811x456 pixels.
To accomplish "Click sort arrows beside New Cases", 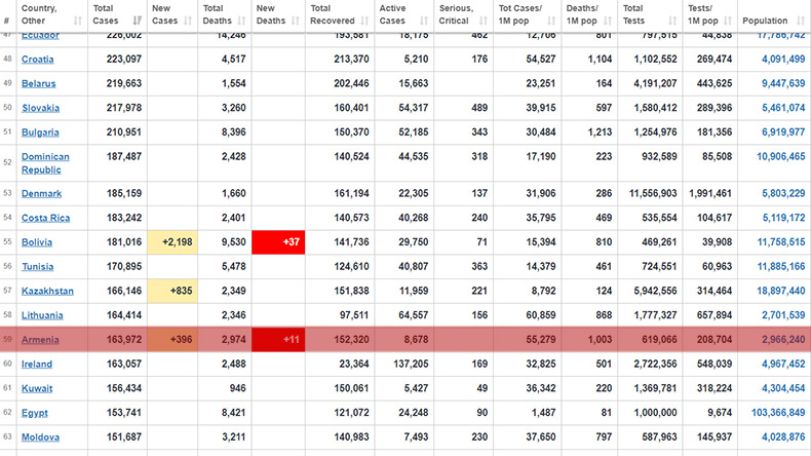I will tap(188, 21).
